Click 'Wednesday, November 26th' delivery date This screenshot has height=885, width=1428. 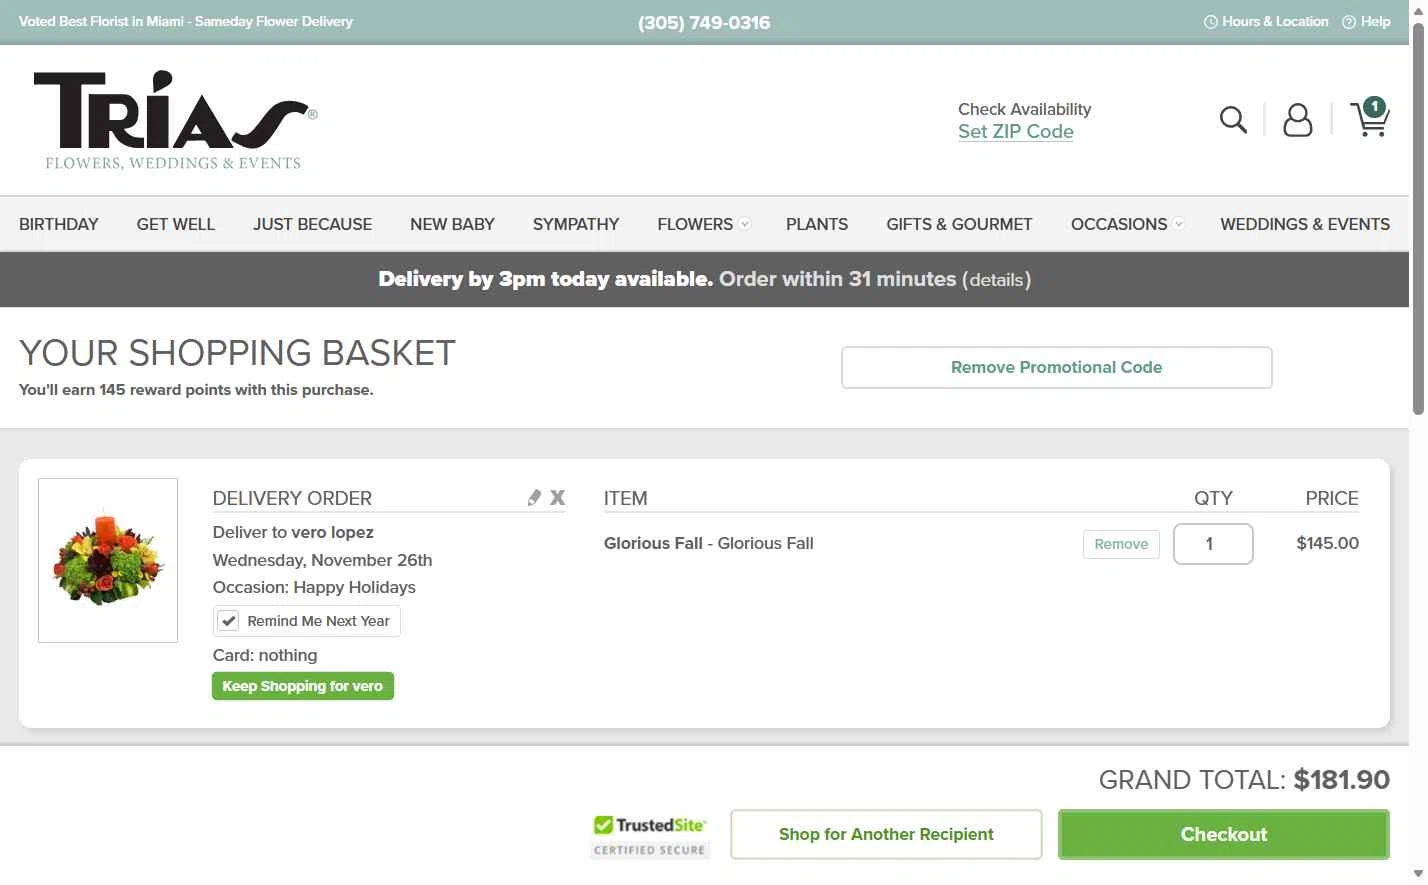tap(323, 560)
